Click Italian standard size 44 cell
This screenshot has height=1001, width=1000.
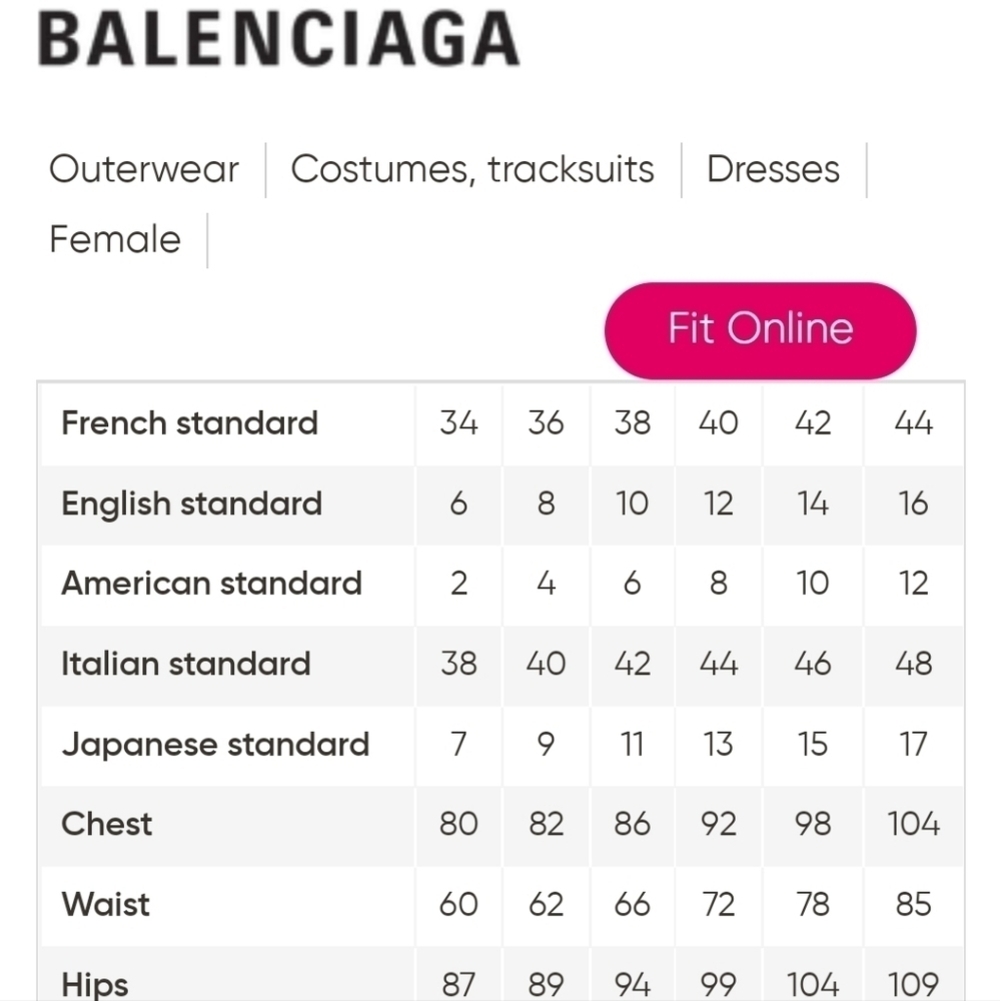click(718, 664)
